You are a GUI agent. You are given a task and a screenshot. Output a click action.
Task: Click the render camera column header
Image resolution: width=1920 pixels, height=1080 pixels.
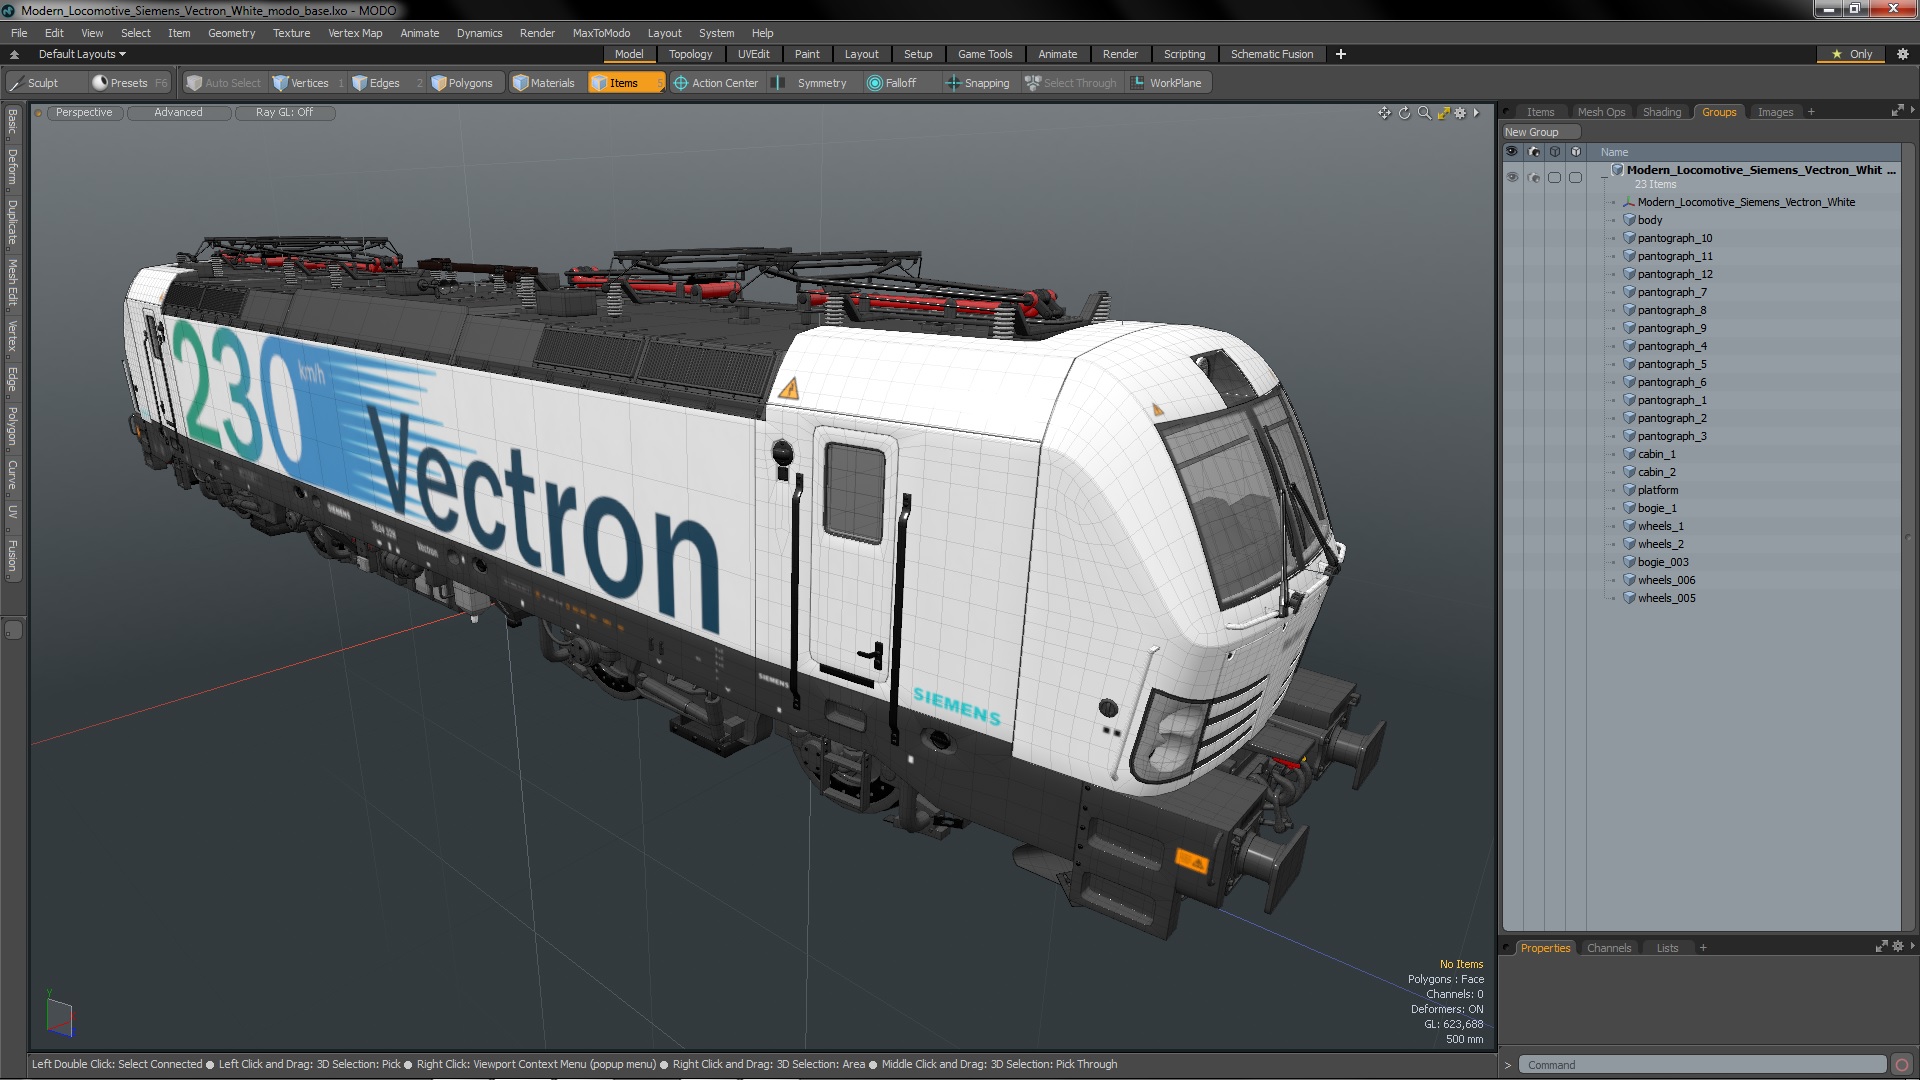pos(1534,152)
